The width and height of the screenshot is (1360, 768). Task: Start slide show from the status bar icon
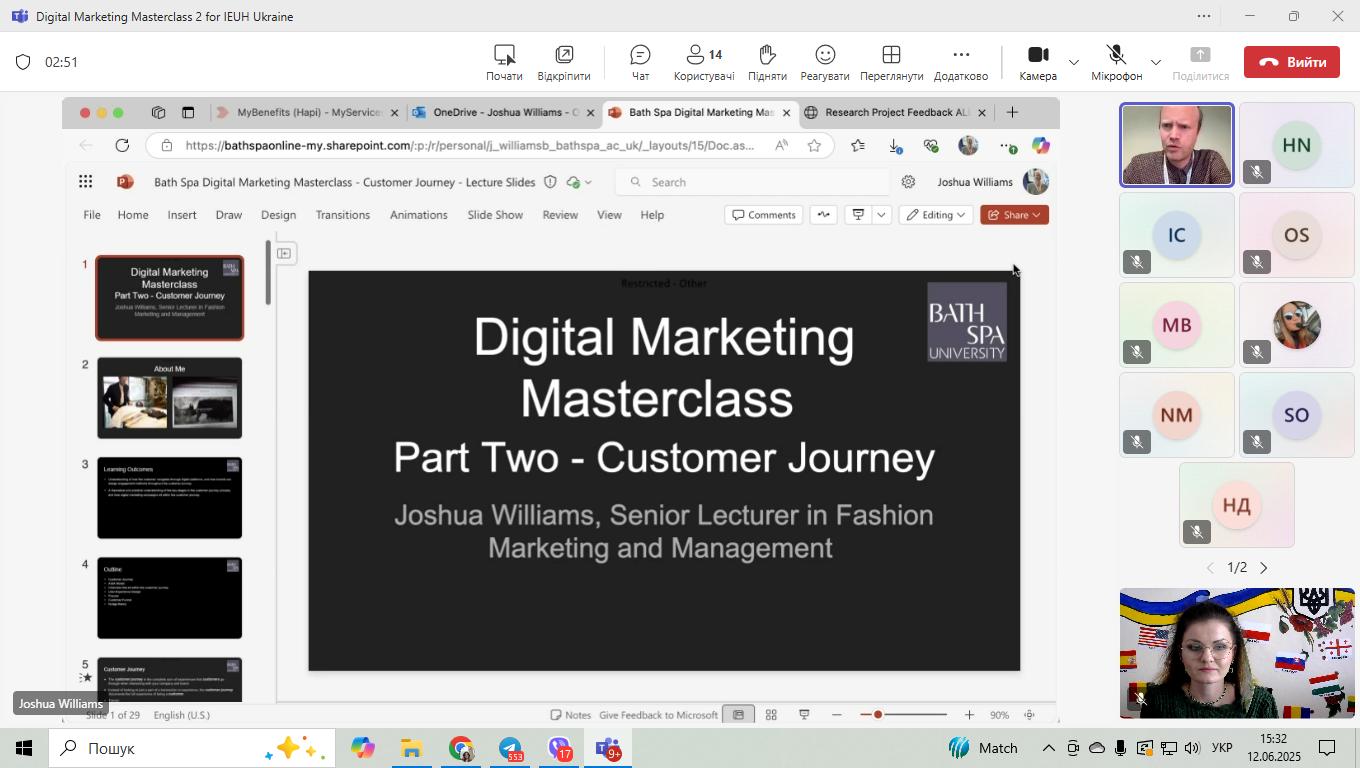[804, 715]
